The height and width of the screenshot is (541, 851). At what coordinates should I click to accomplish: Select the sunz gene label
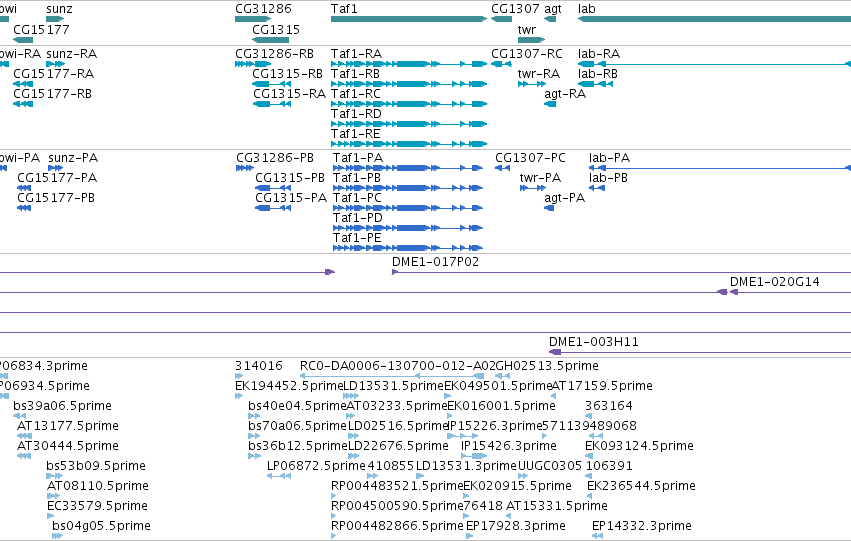point(59,9)
